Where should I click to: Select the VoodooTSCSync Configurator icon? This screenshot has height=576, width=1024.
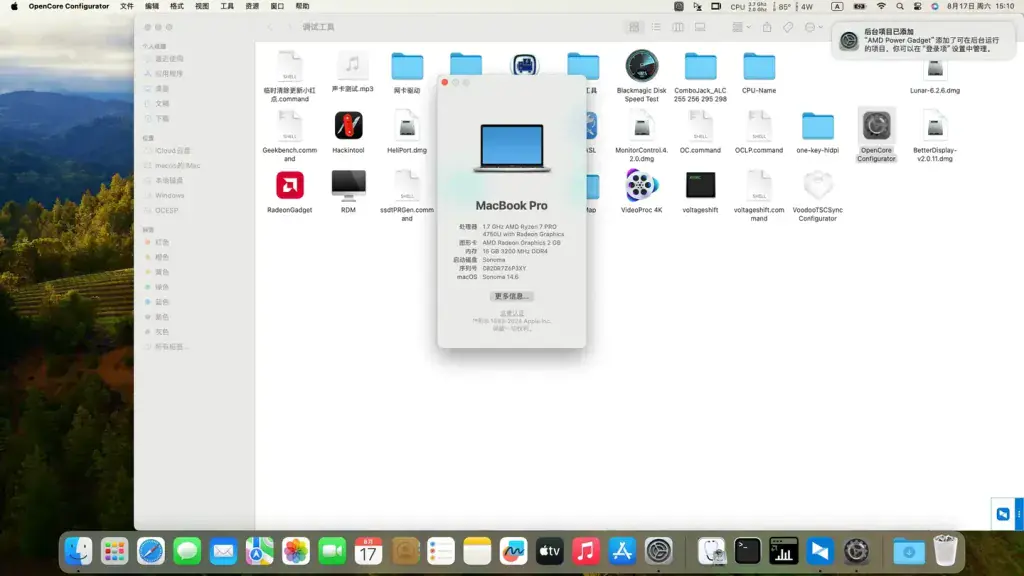coord(818,185)
